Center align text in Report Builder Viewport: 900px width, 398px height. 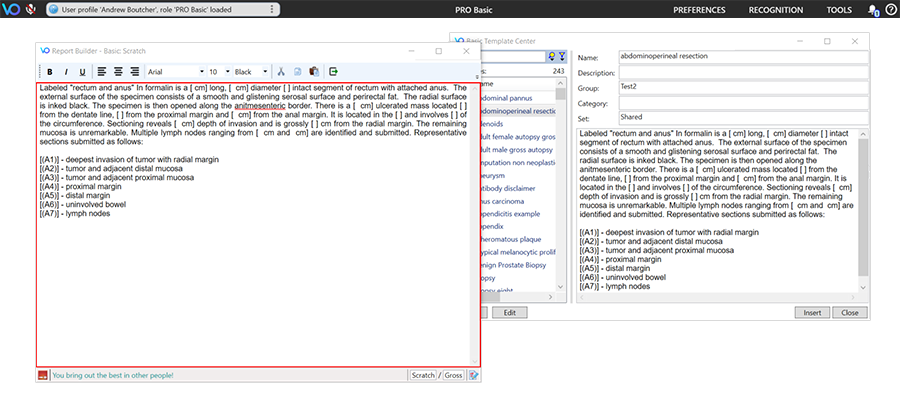118,72
